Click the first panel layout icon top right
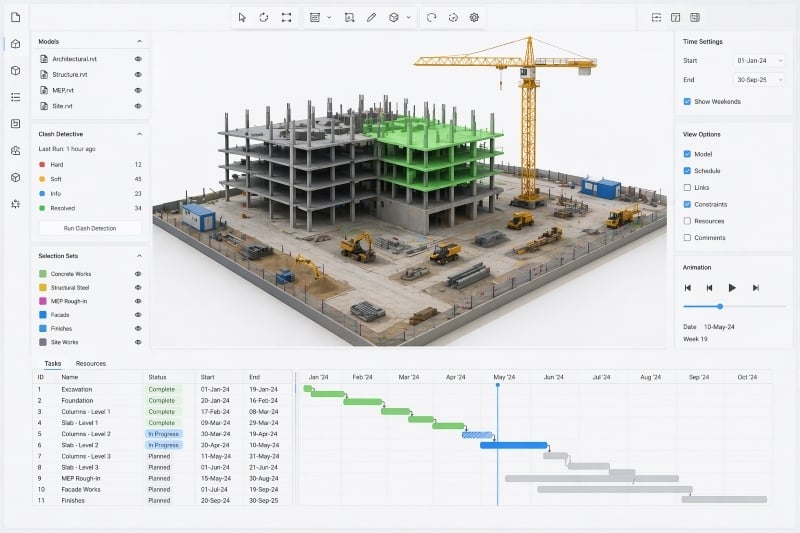 [657, 17]
